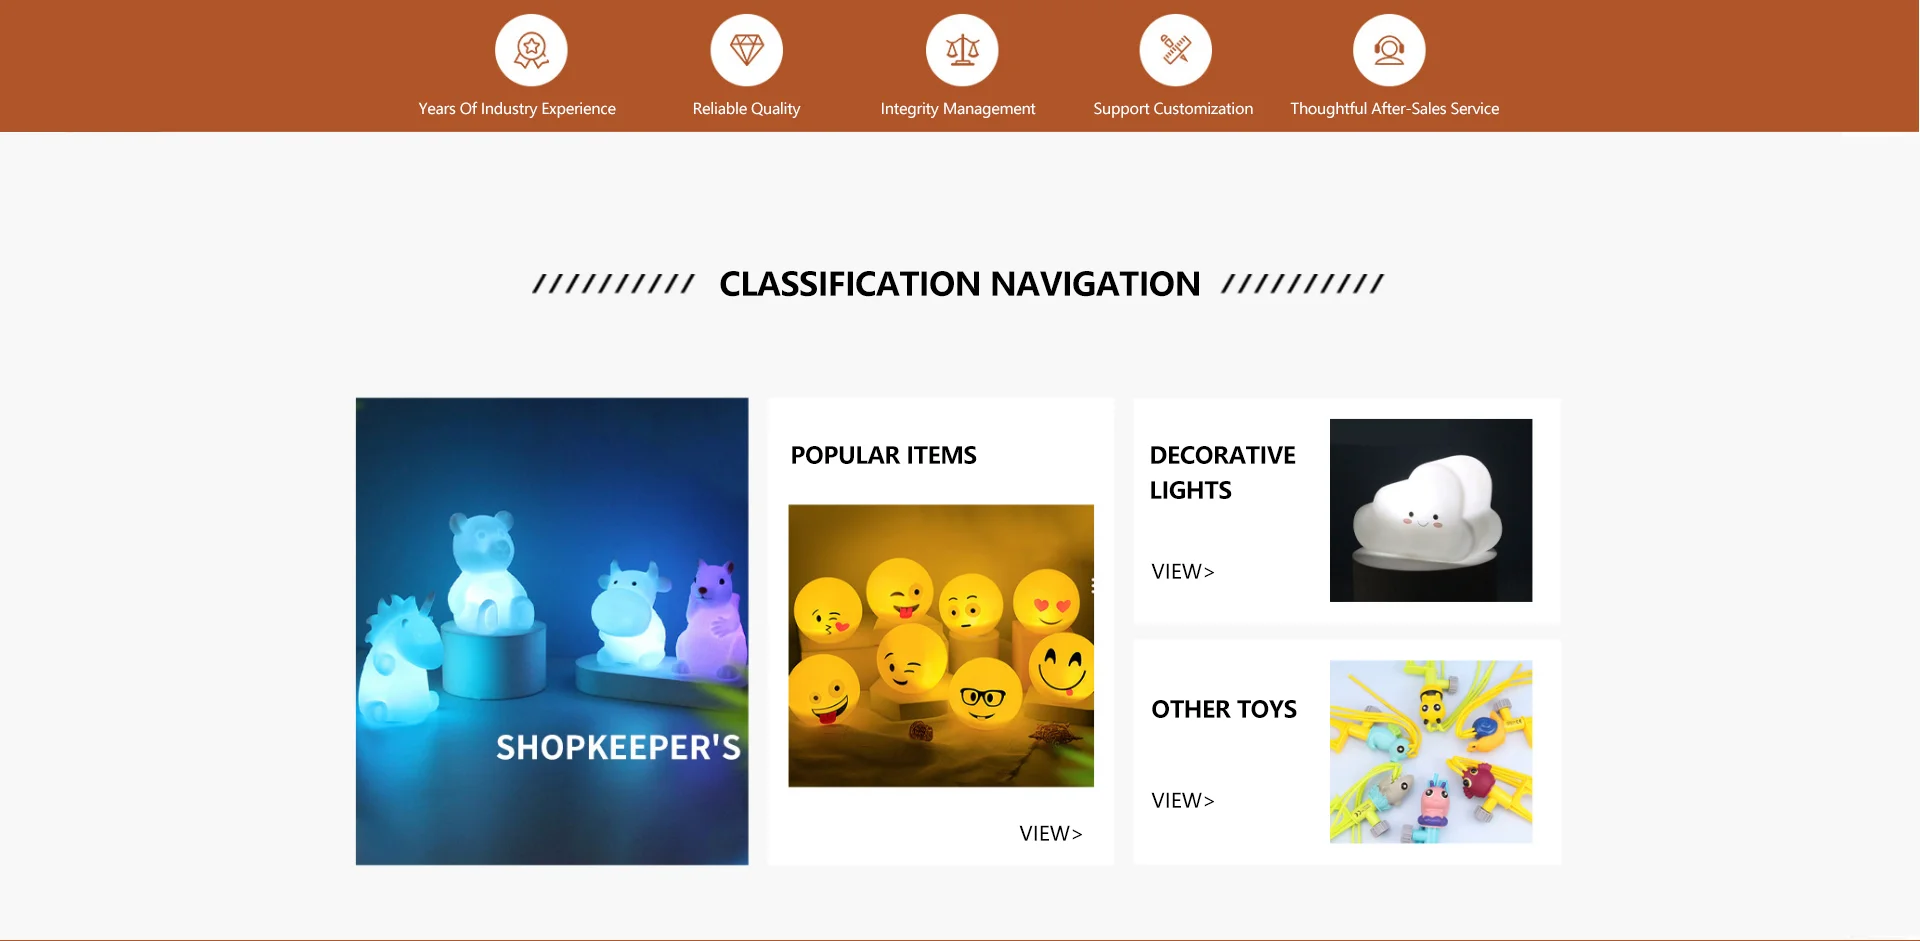Viewport: 1920px width, 941px height.
Task: Click VIEW> under Popular Items
Action: (1051, 833)
